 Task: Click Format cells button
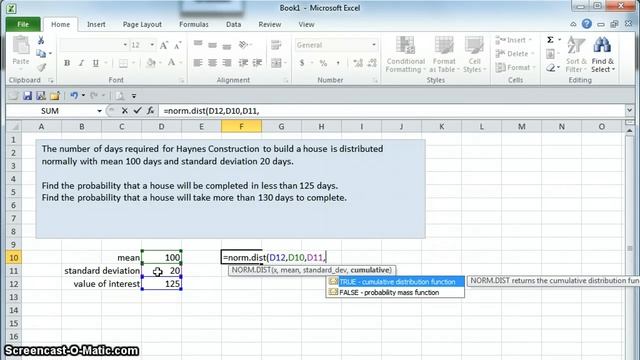click(515, 67)
